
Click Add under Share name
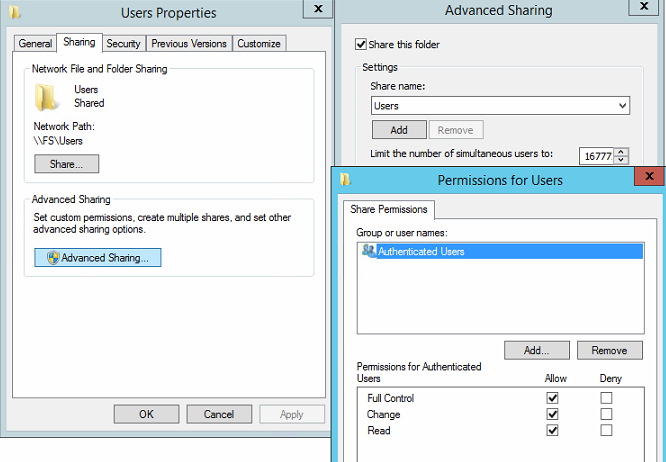(399, 130)
